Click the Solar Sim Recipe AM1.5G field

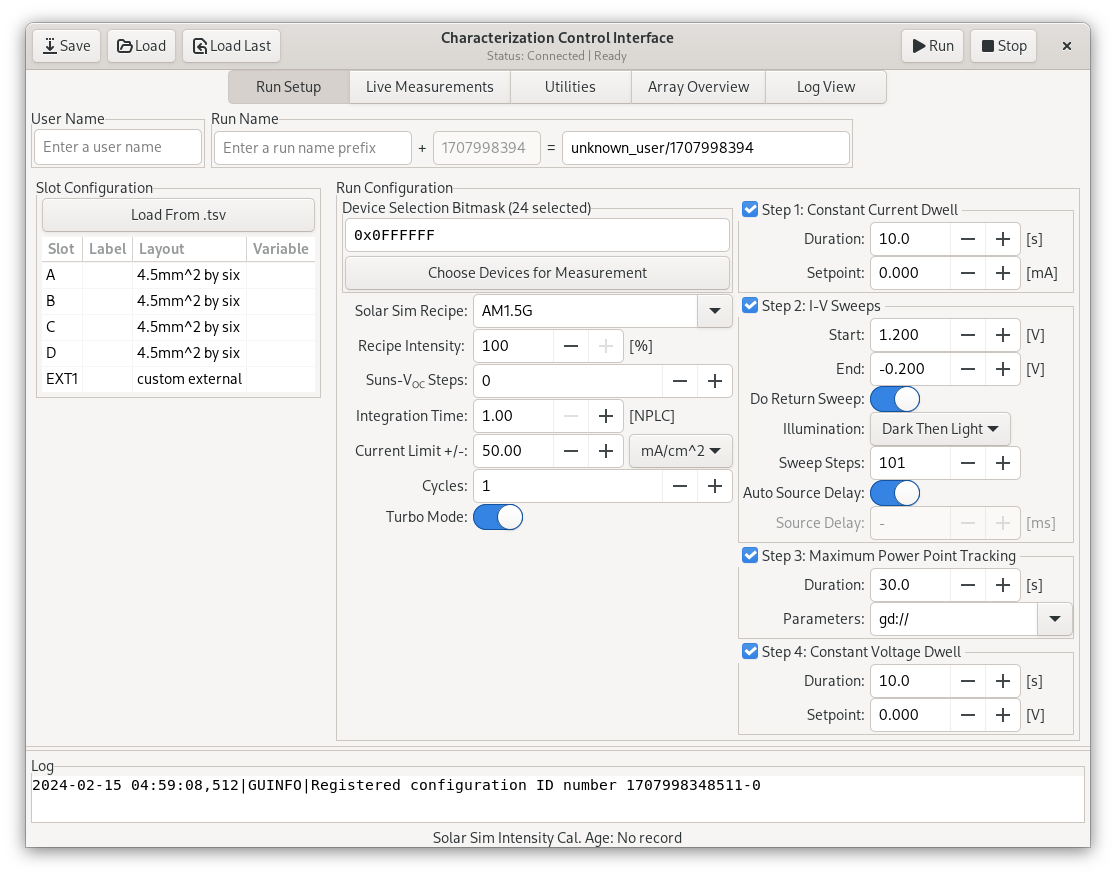click(x=585, y=311)
